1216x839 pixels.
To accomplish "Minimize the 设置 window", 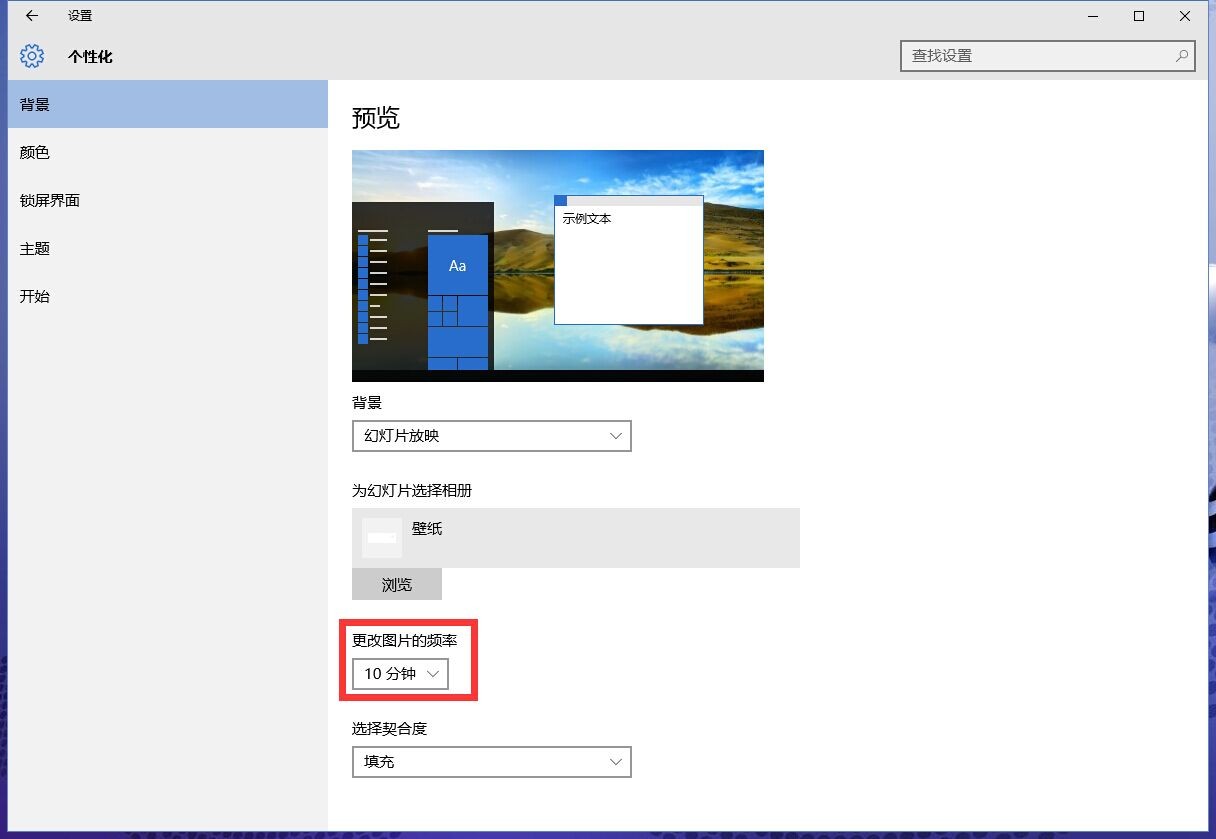I will tap(1093, 16).
